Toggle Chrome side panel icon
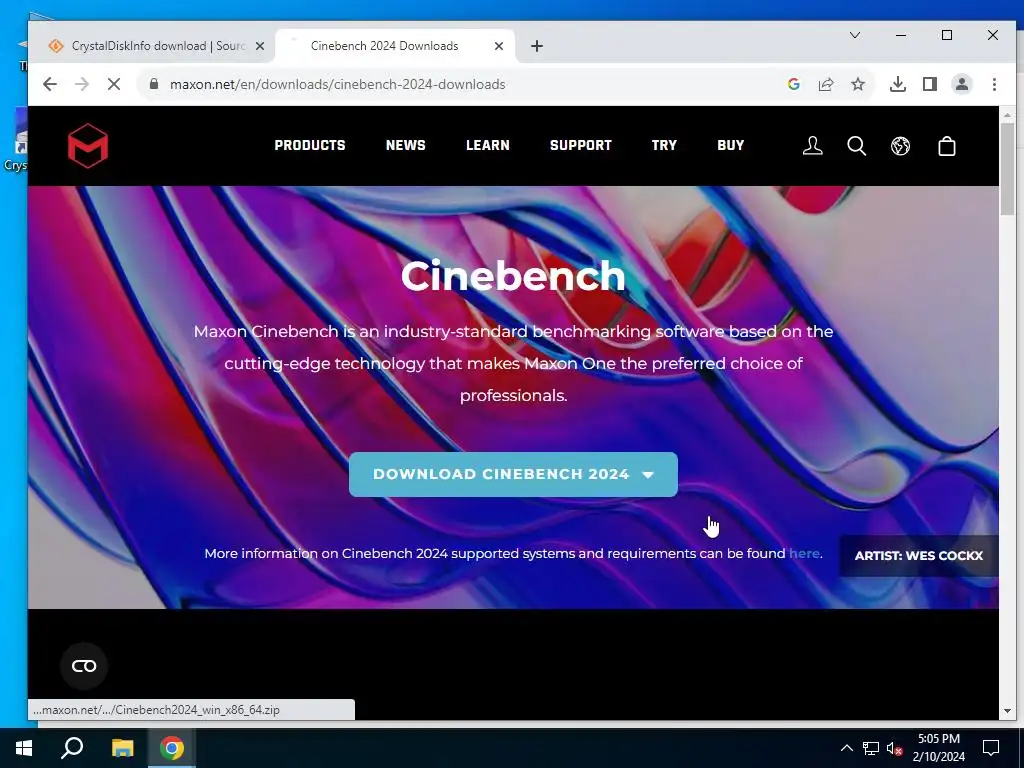 click(930, 84)
